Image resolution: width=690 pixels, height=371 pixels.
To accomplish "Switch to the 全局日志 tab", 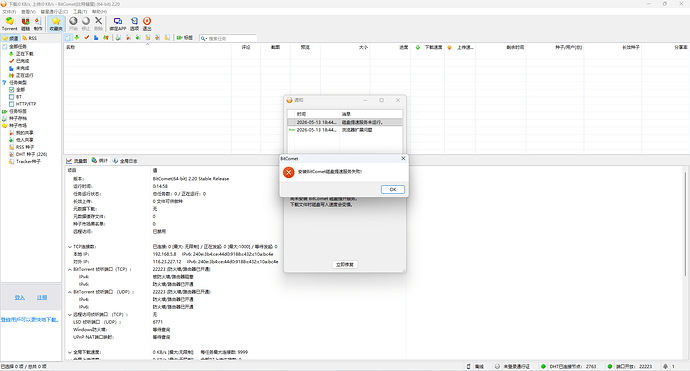I will pos(125,161).
